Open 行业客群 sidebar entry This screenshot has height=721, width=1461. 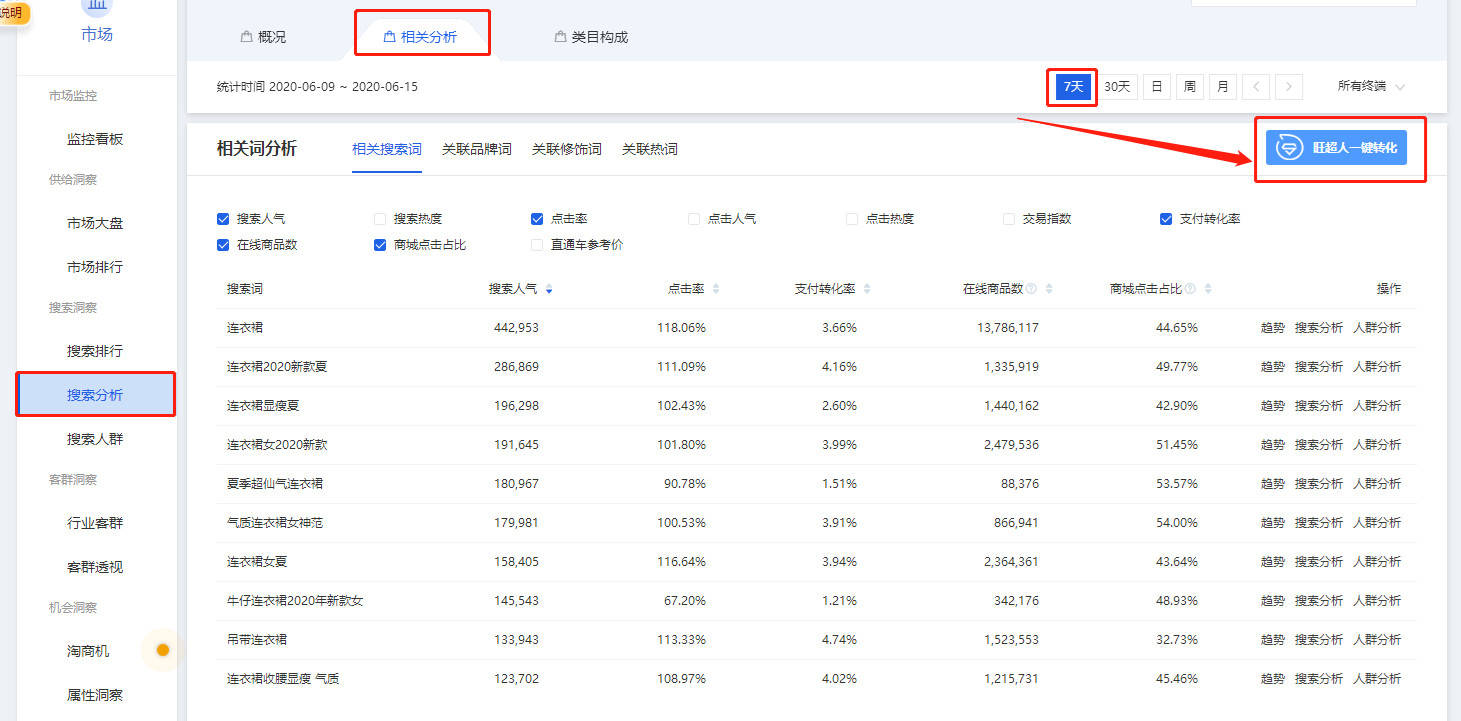pos(95,524)
